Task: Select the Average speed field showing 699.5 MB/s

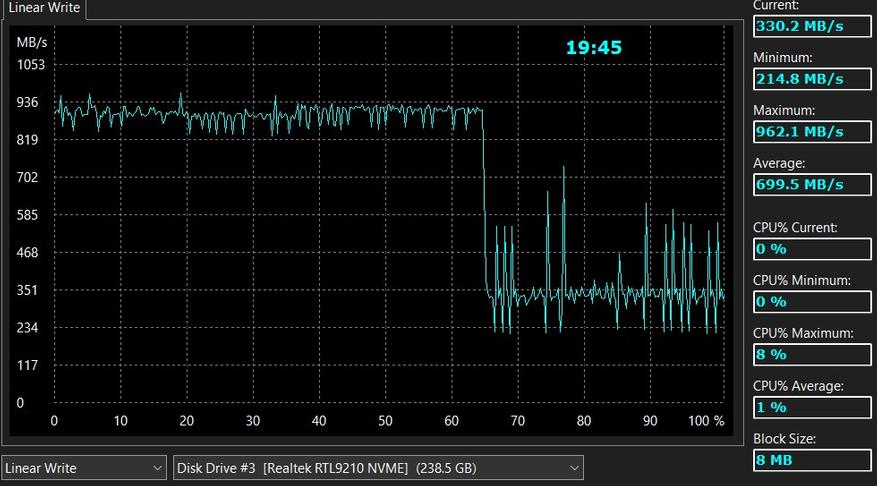Action: (x=812, y=185)
